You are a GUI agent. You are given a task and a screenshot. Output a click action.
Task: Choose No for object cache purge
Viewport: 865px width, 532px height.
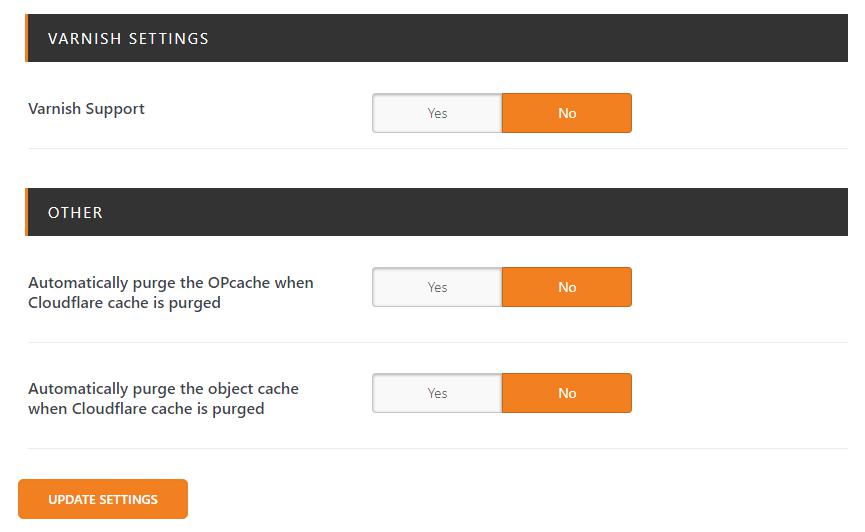point(566,393)
